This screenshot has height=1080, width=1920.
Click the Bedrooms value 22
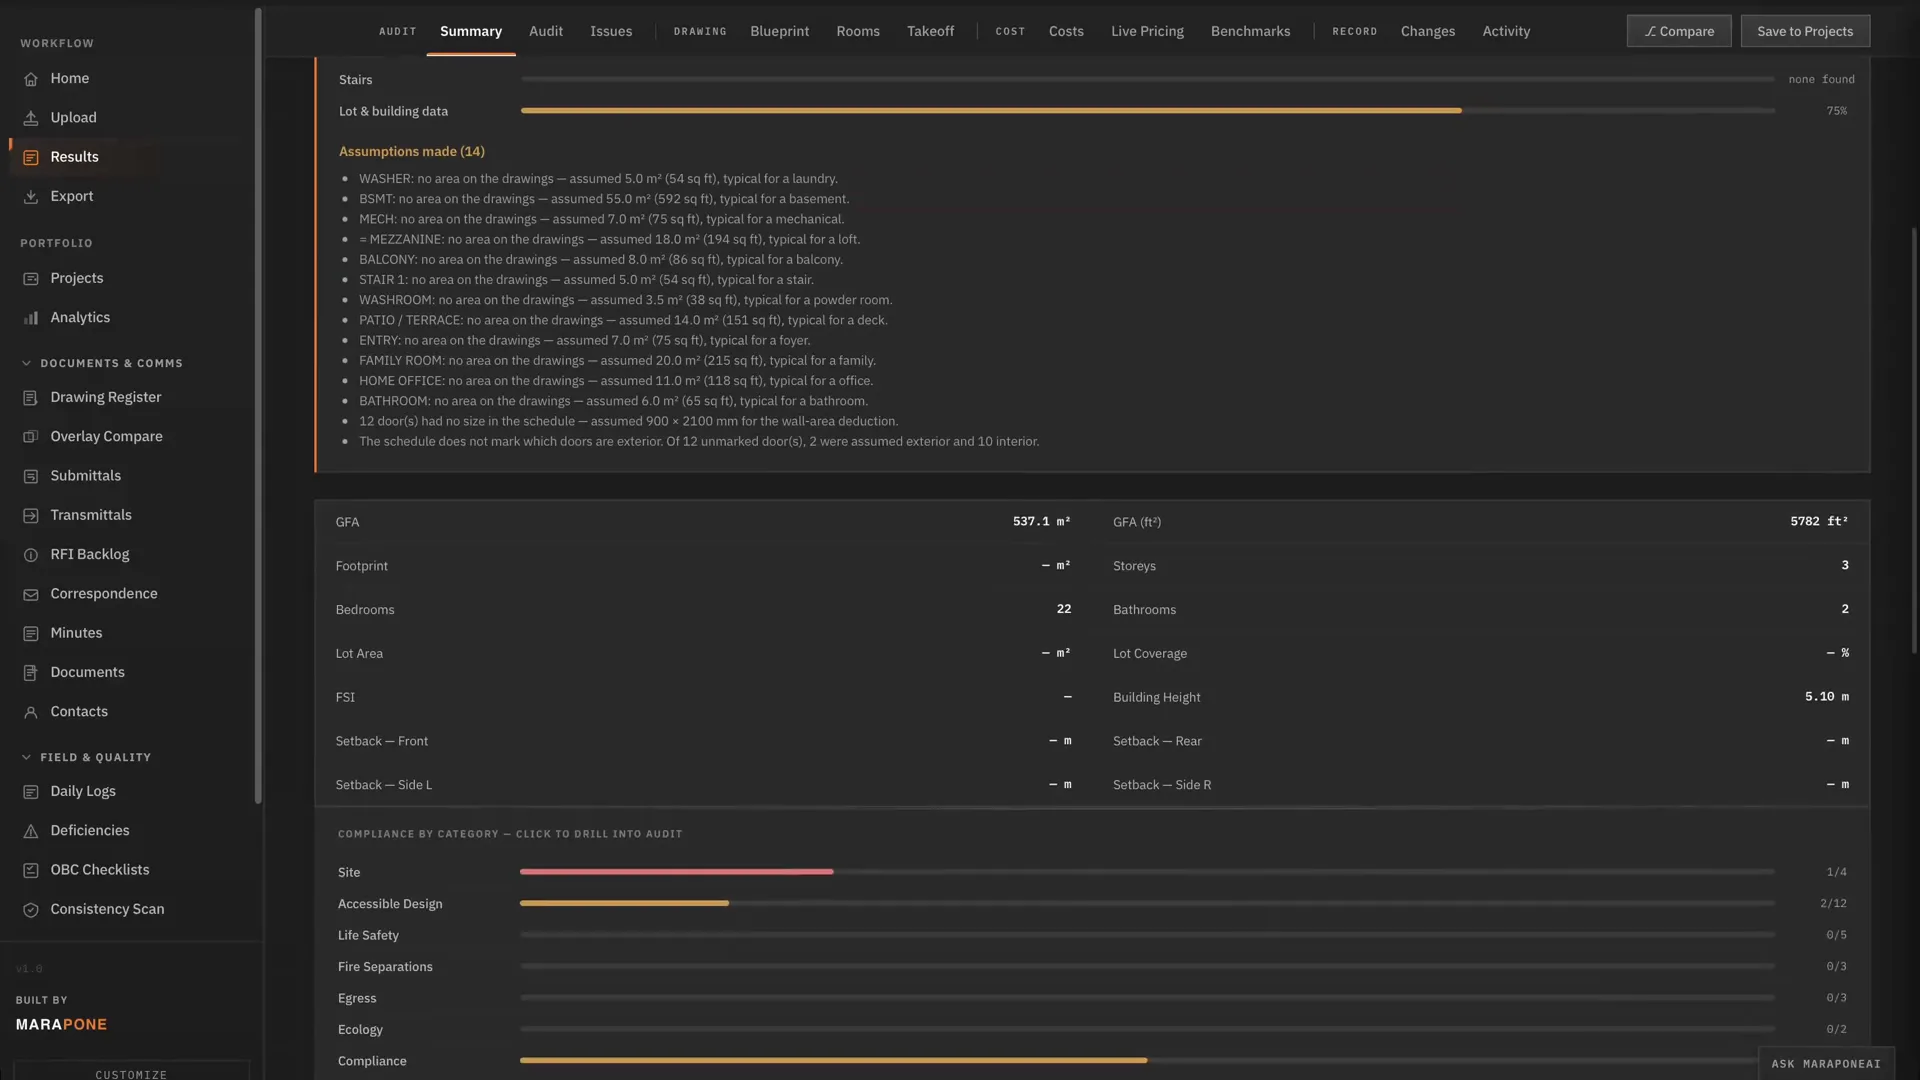click(1064, 609)
